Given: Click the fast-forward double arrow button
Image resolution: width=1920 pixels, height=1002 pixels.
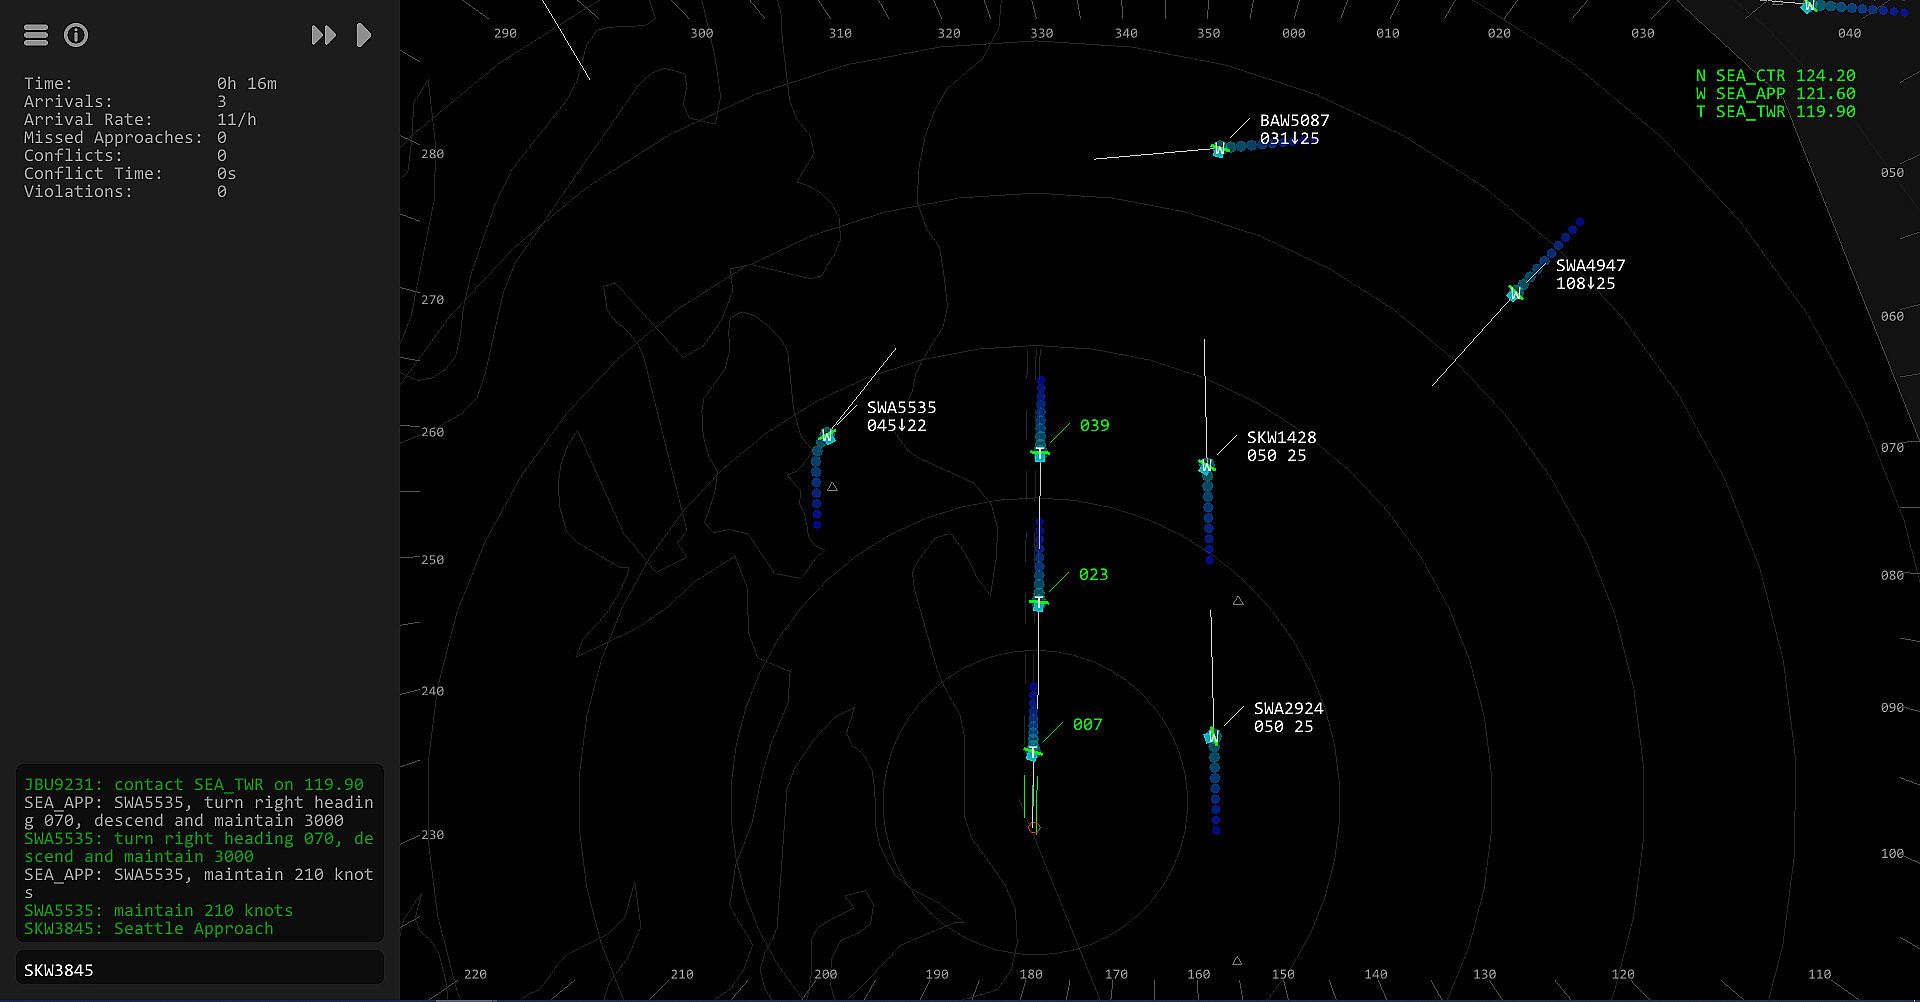Looking at the screenshot, I should (323, 35).
